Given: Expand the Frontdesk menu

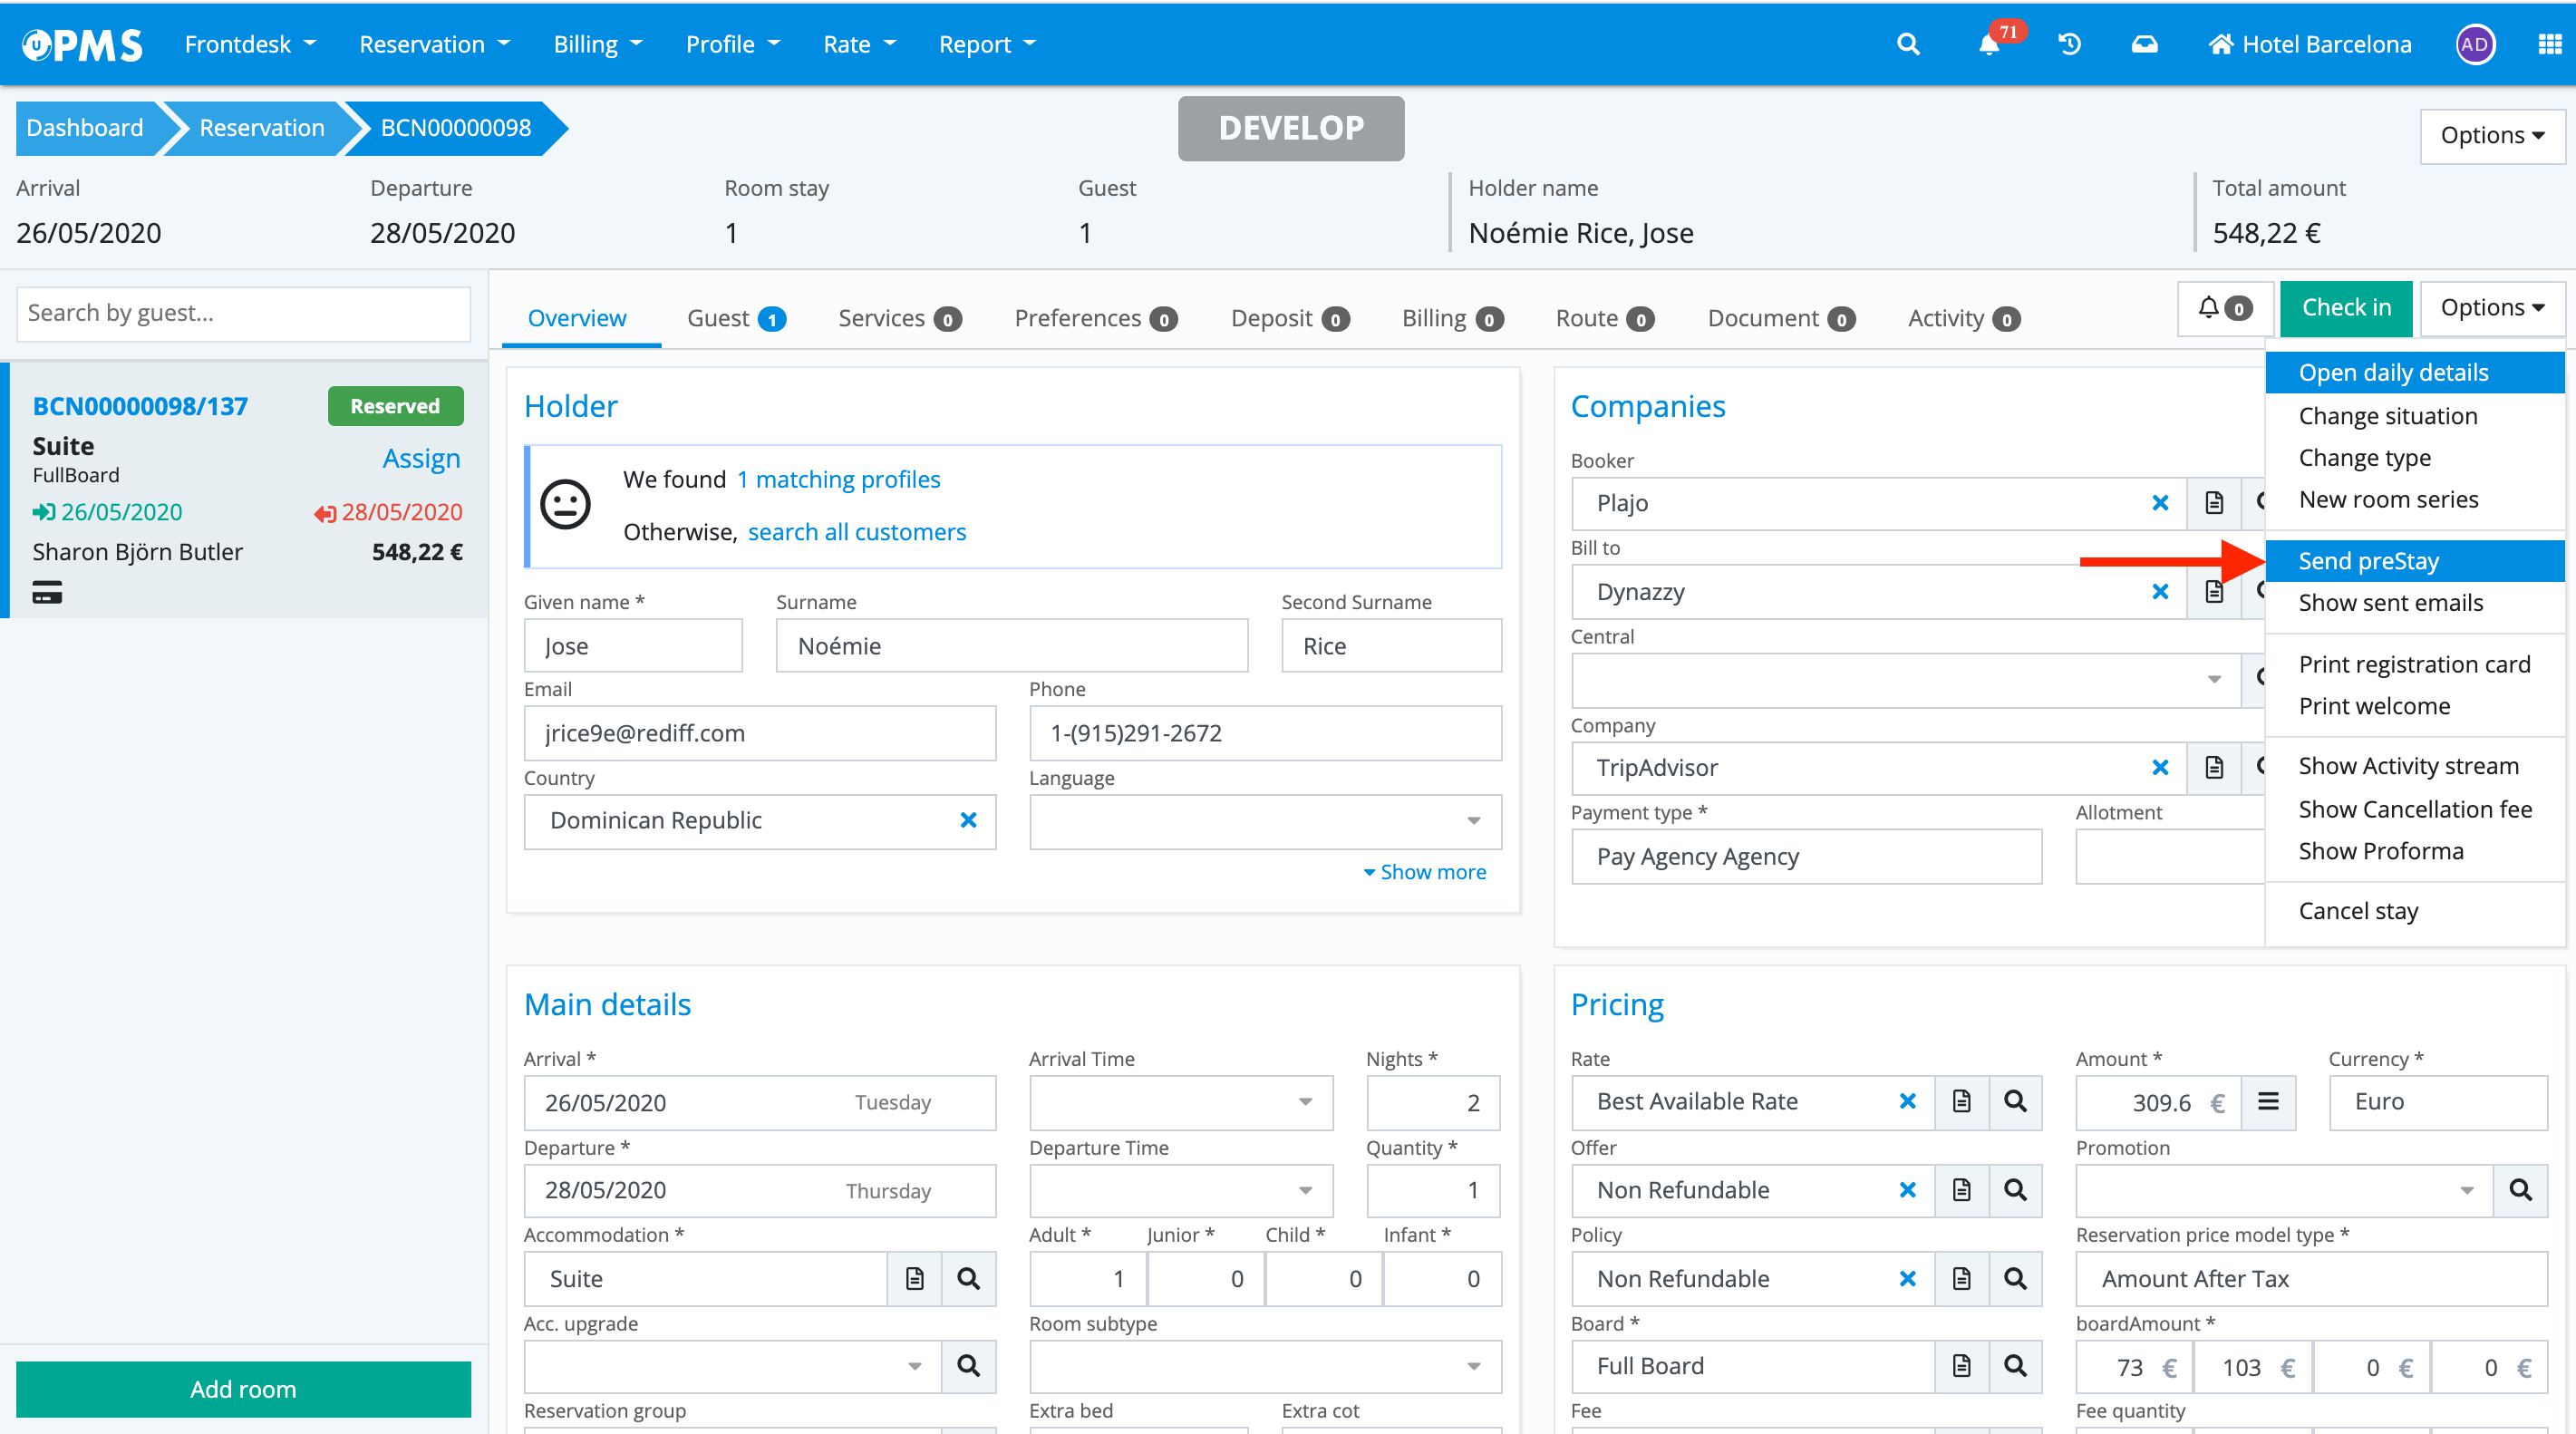Looking at the screenshot, I should point(250,44).
